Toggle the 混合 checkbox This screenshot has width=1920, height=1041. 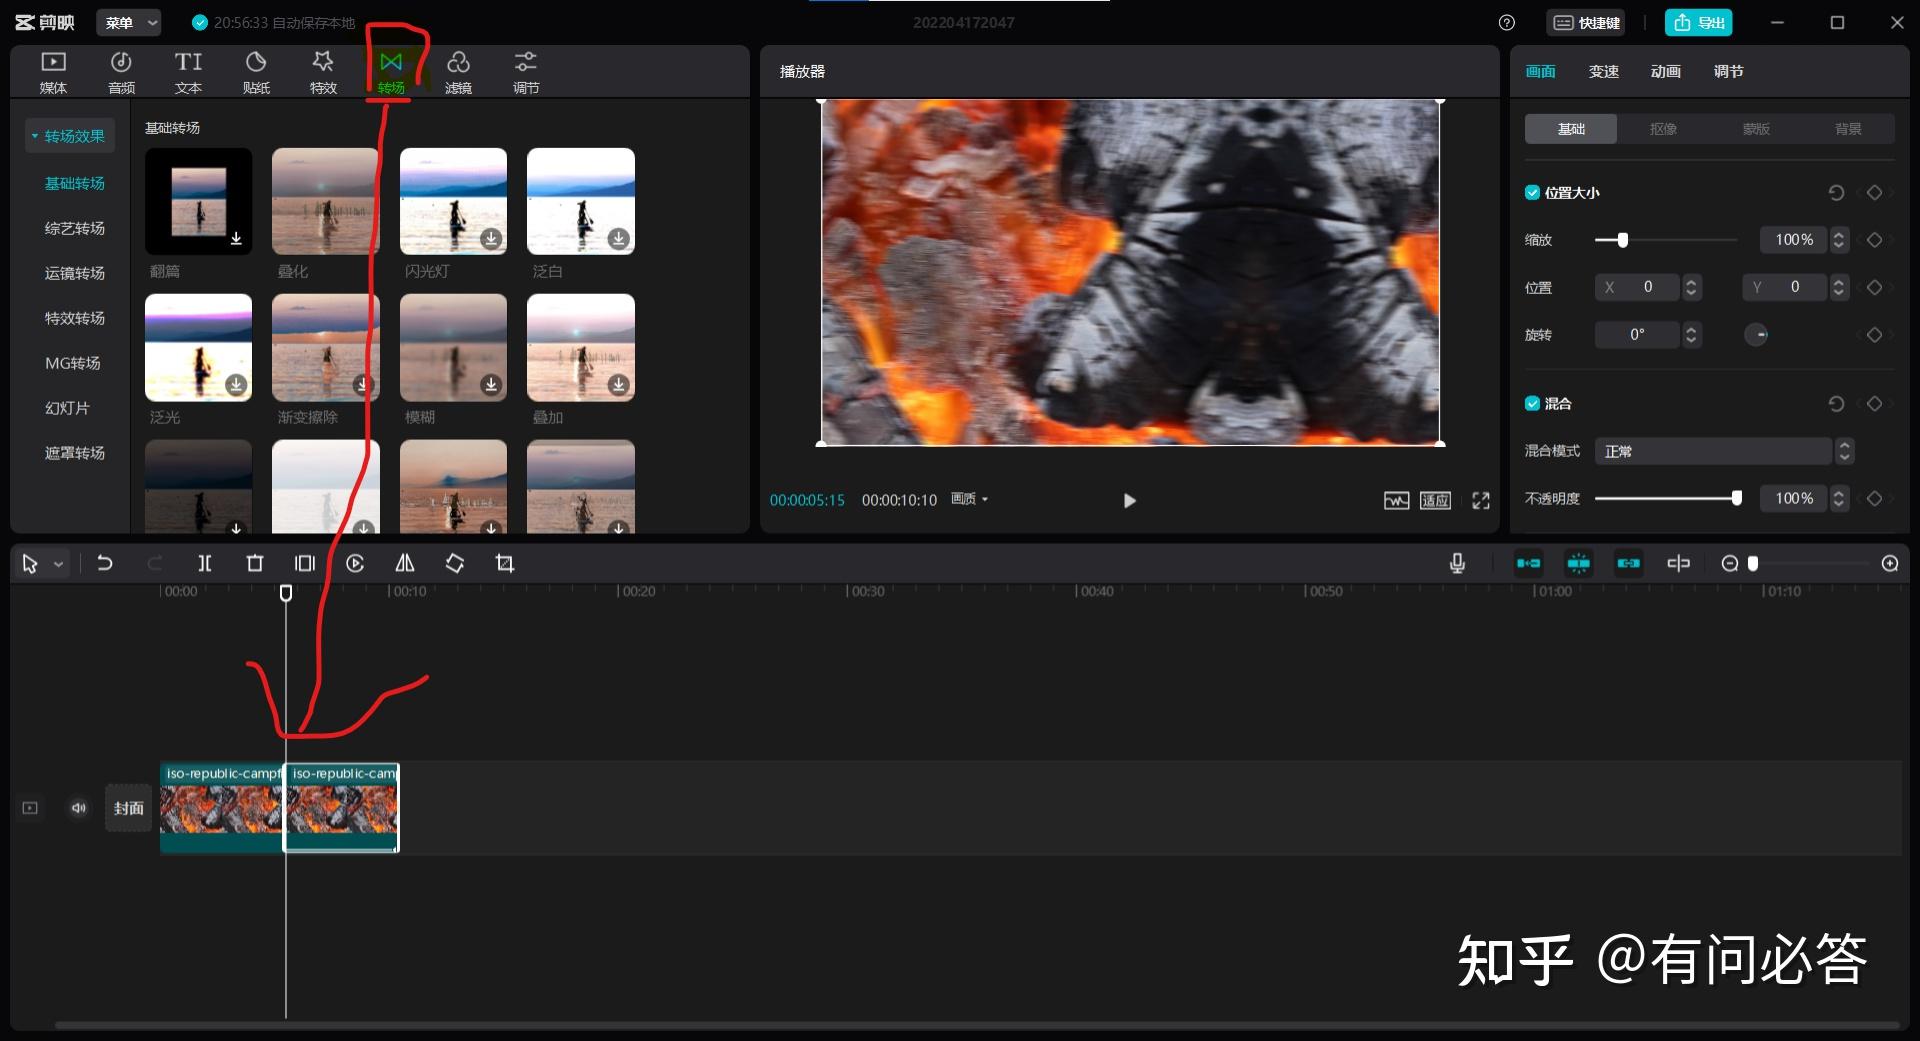click(x=1532, y=403)
